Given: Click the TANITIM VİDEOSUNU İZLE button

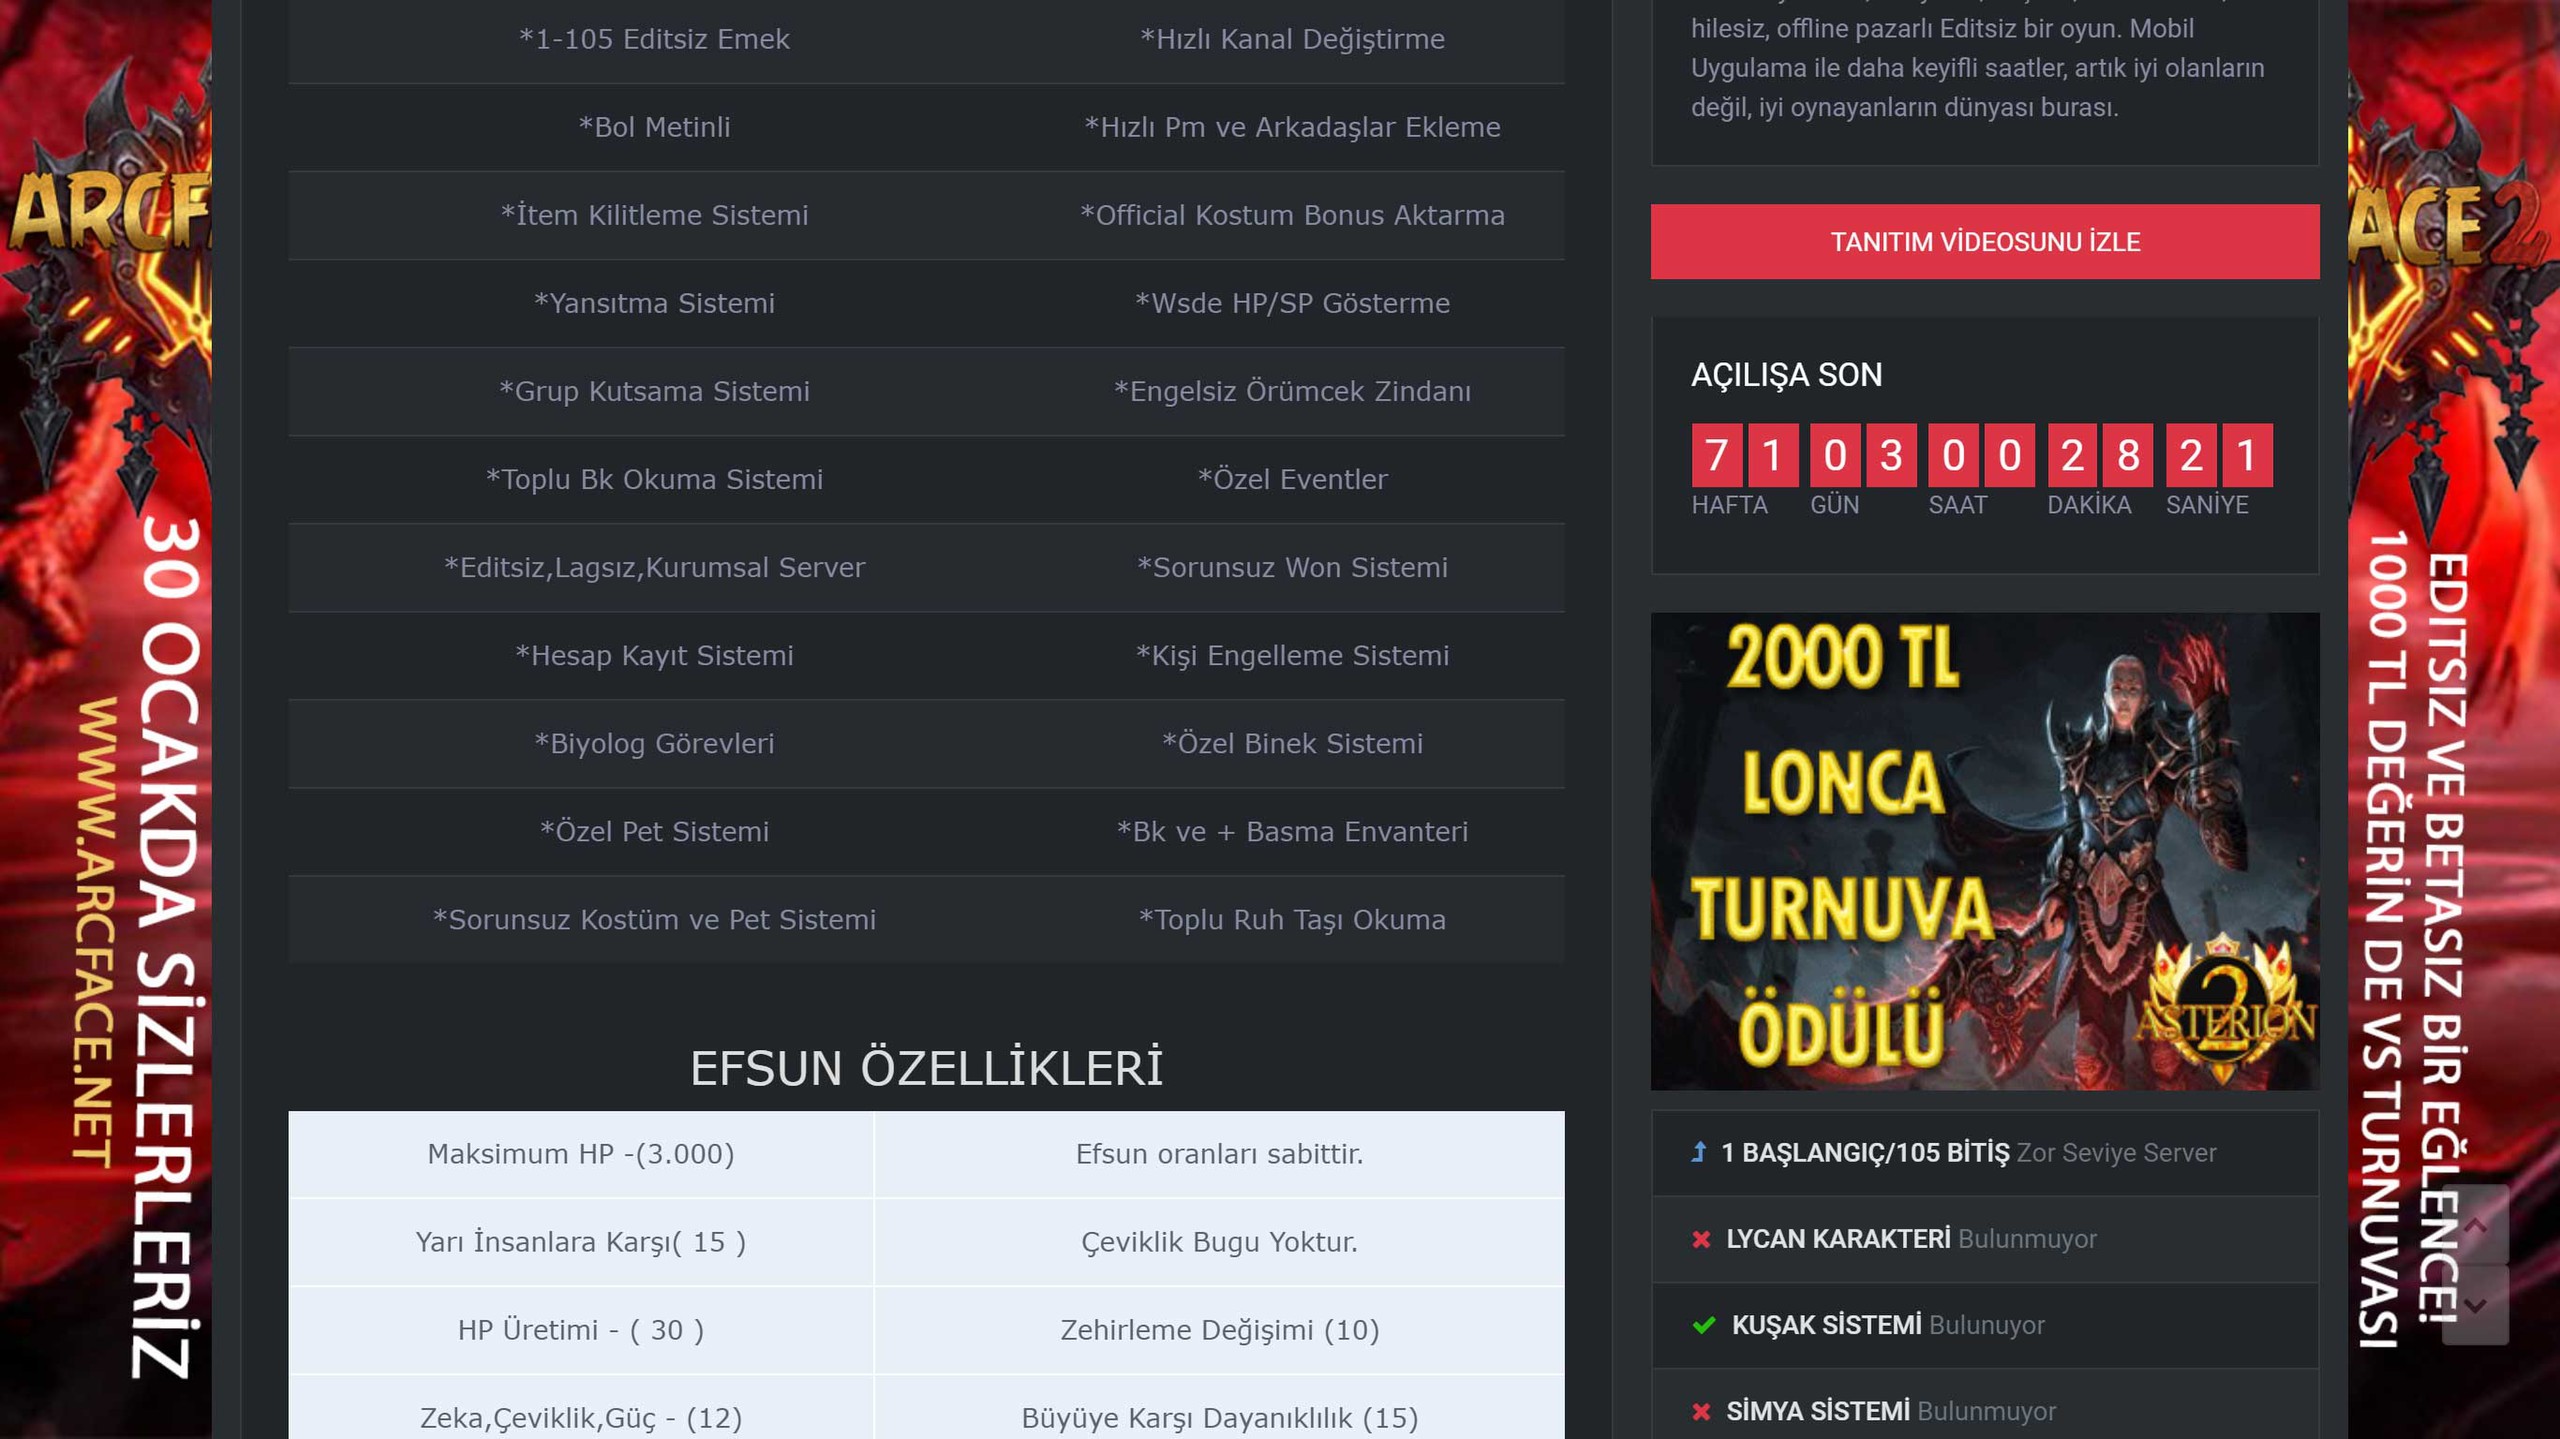Looking at the screenshot, I should [1984, 242].
